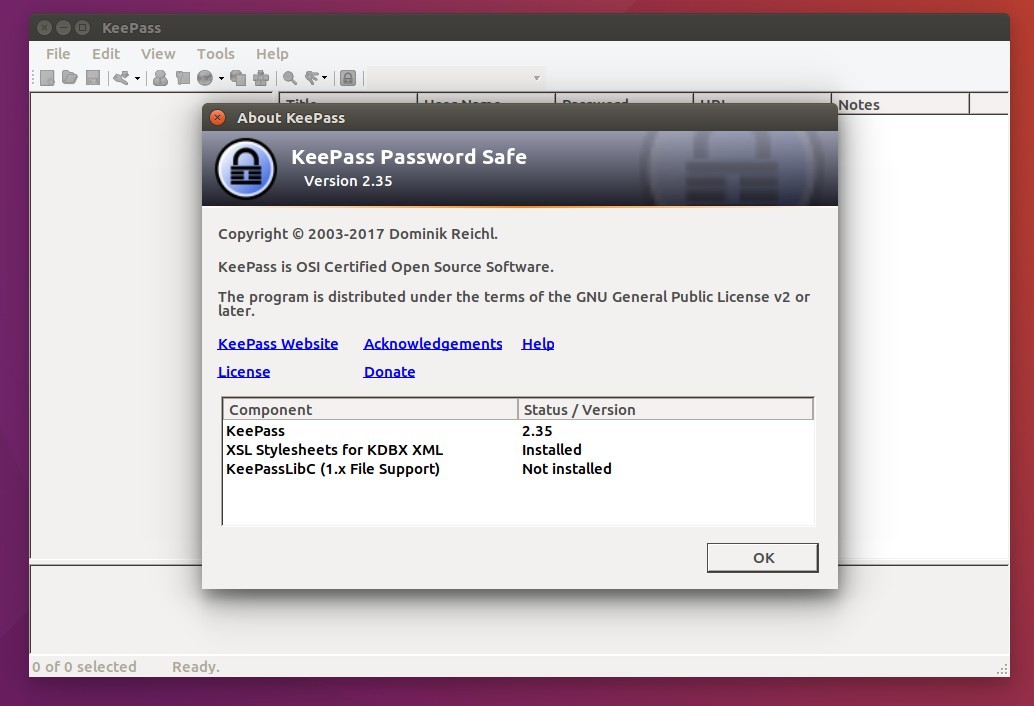Click the Show Entries toolbar icon
The height and width of the screenshot is (706, 1034).
(312, 78)
